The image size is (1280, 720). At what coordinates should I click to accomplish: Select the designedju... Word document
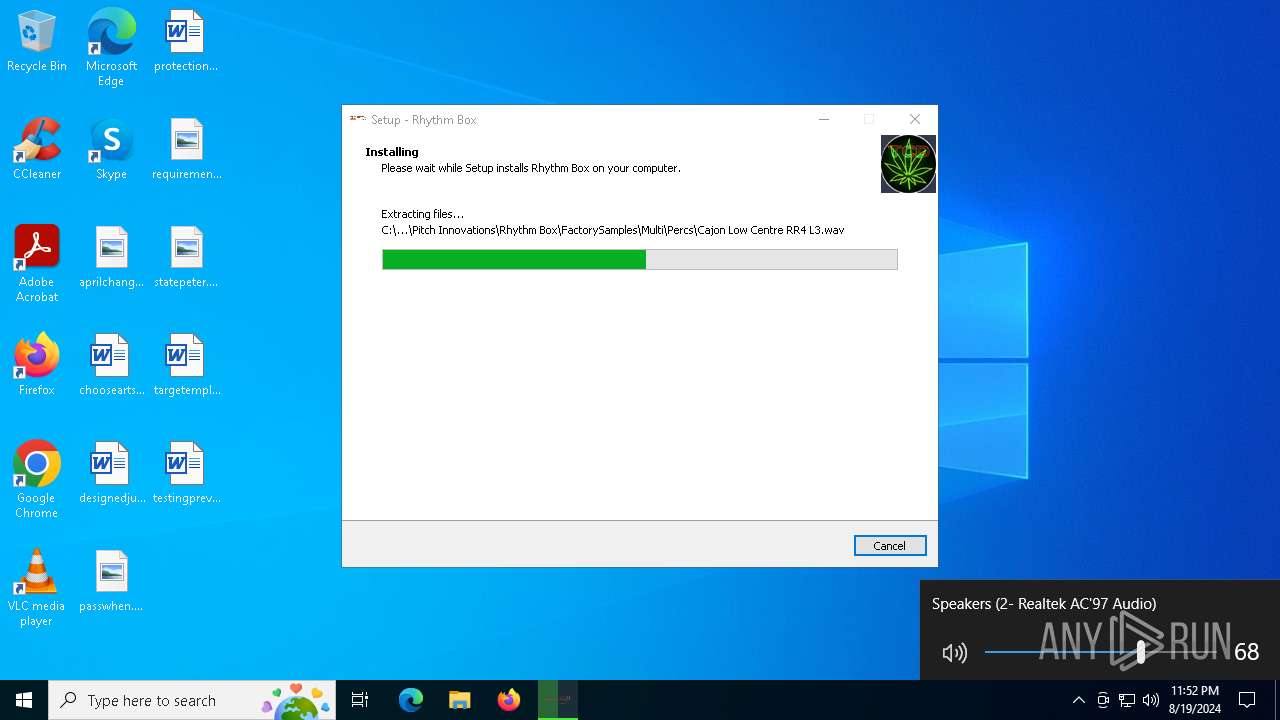tap(111, 474)
